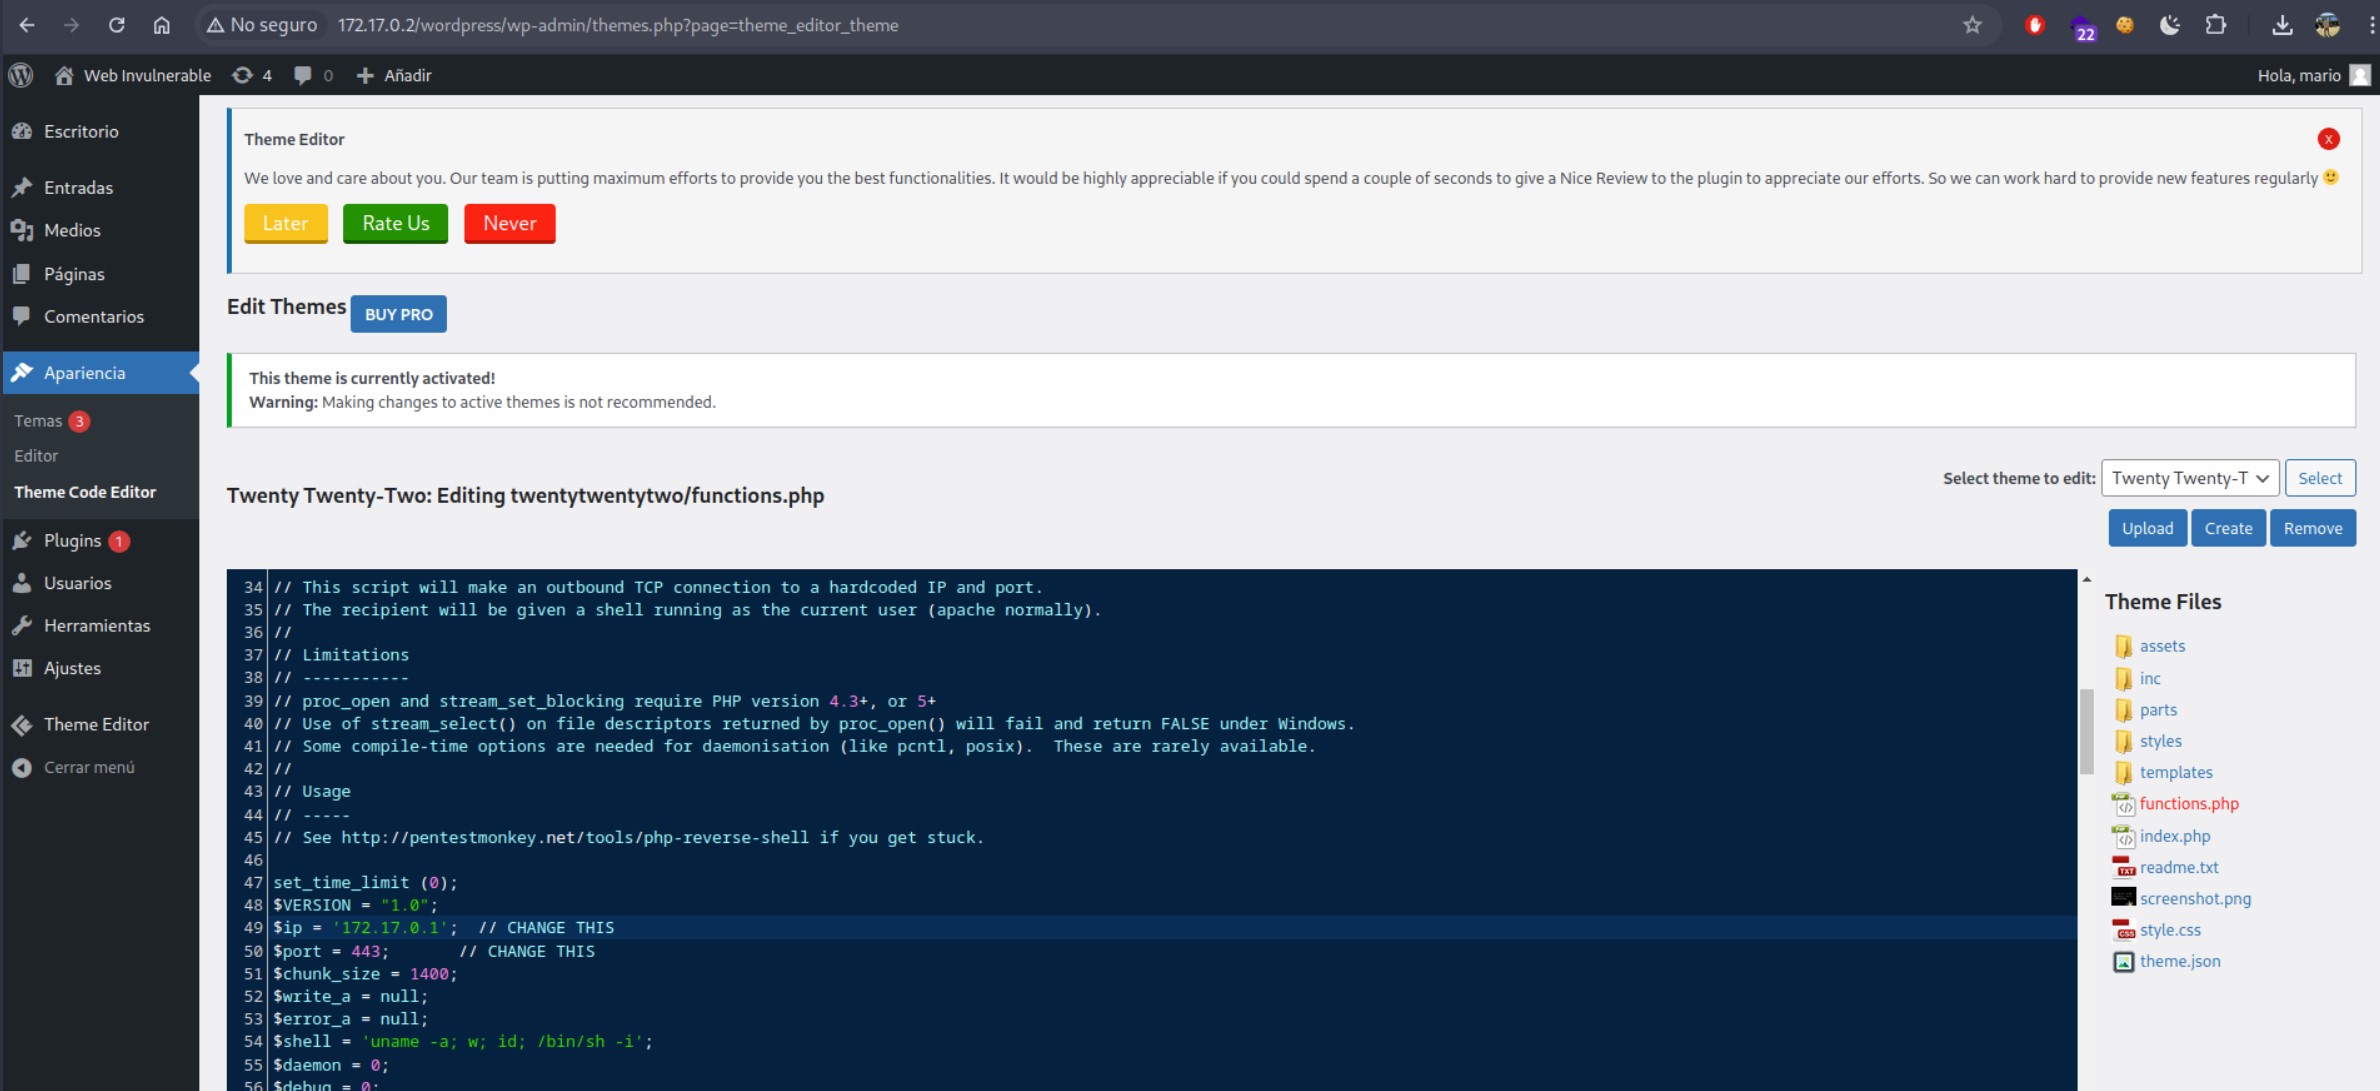Open the Editor submenu item

click(x=36, y=455)
